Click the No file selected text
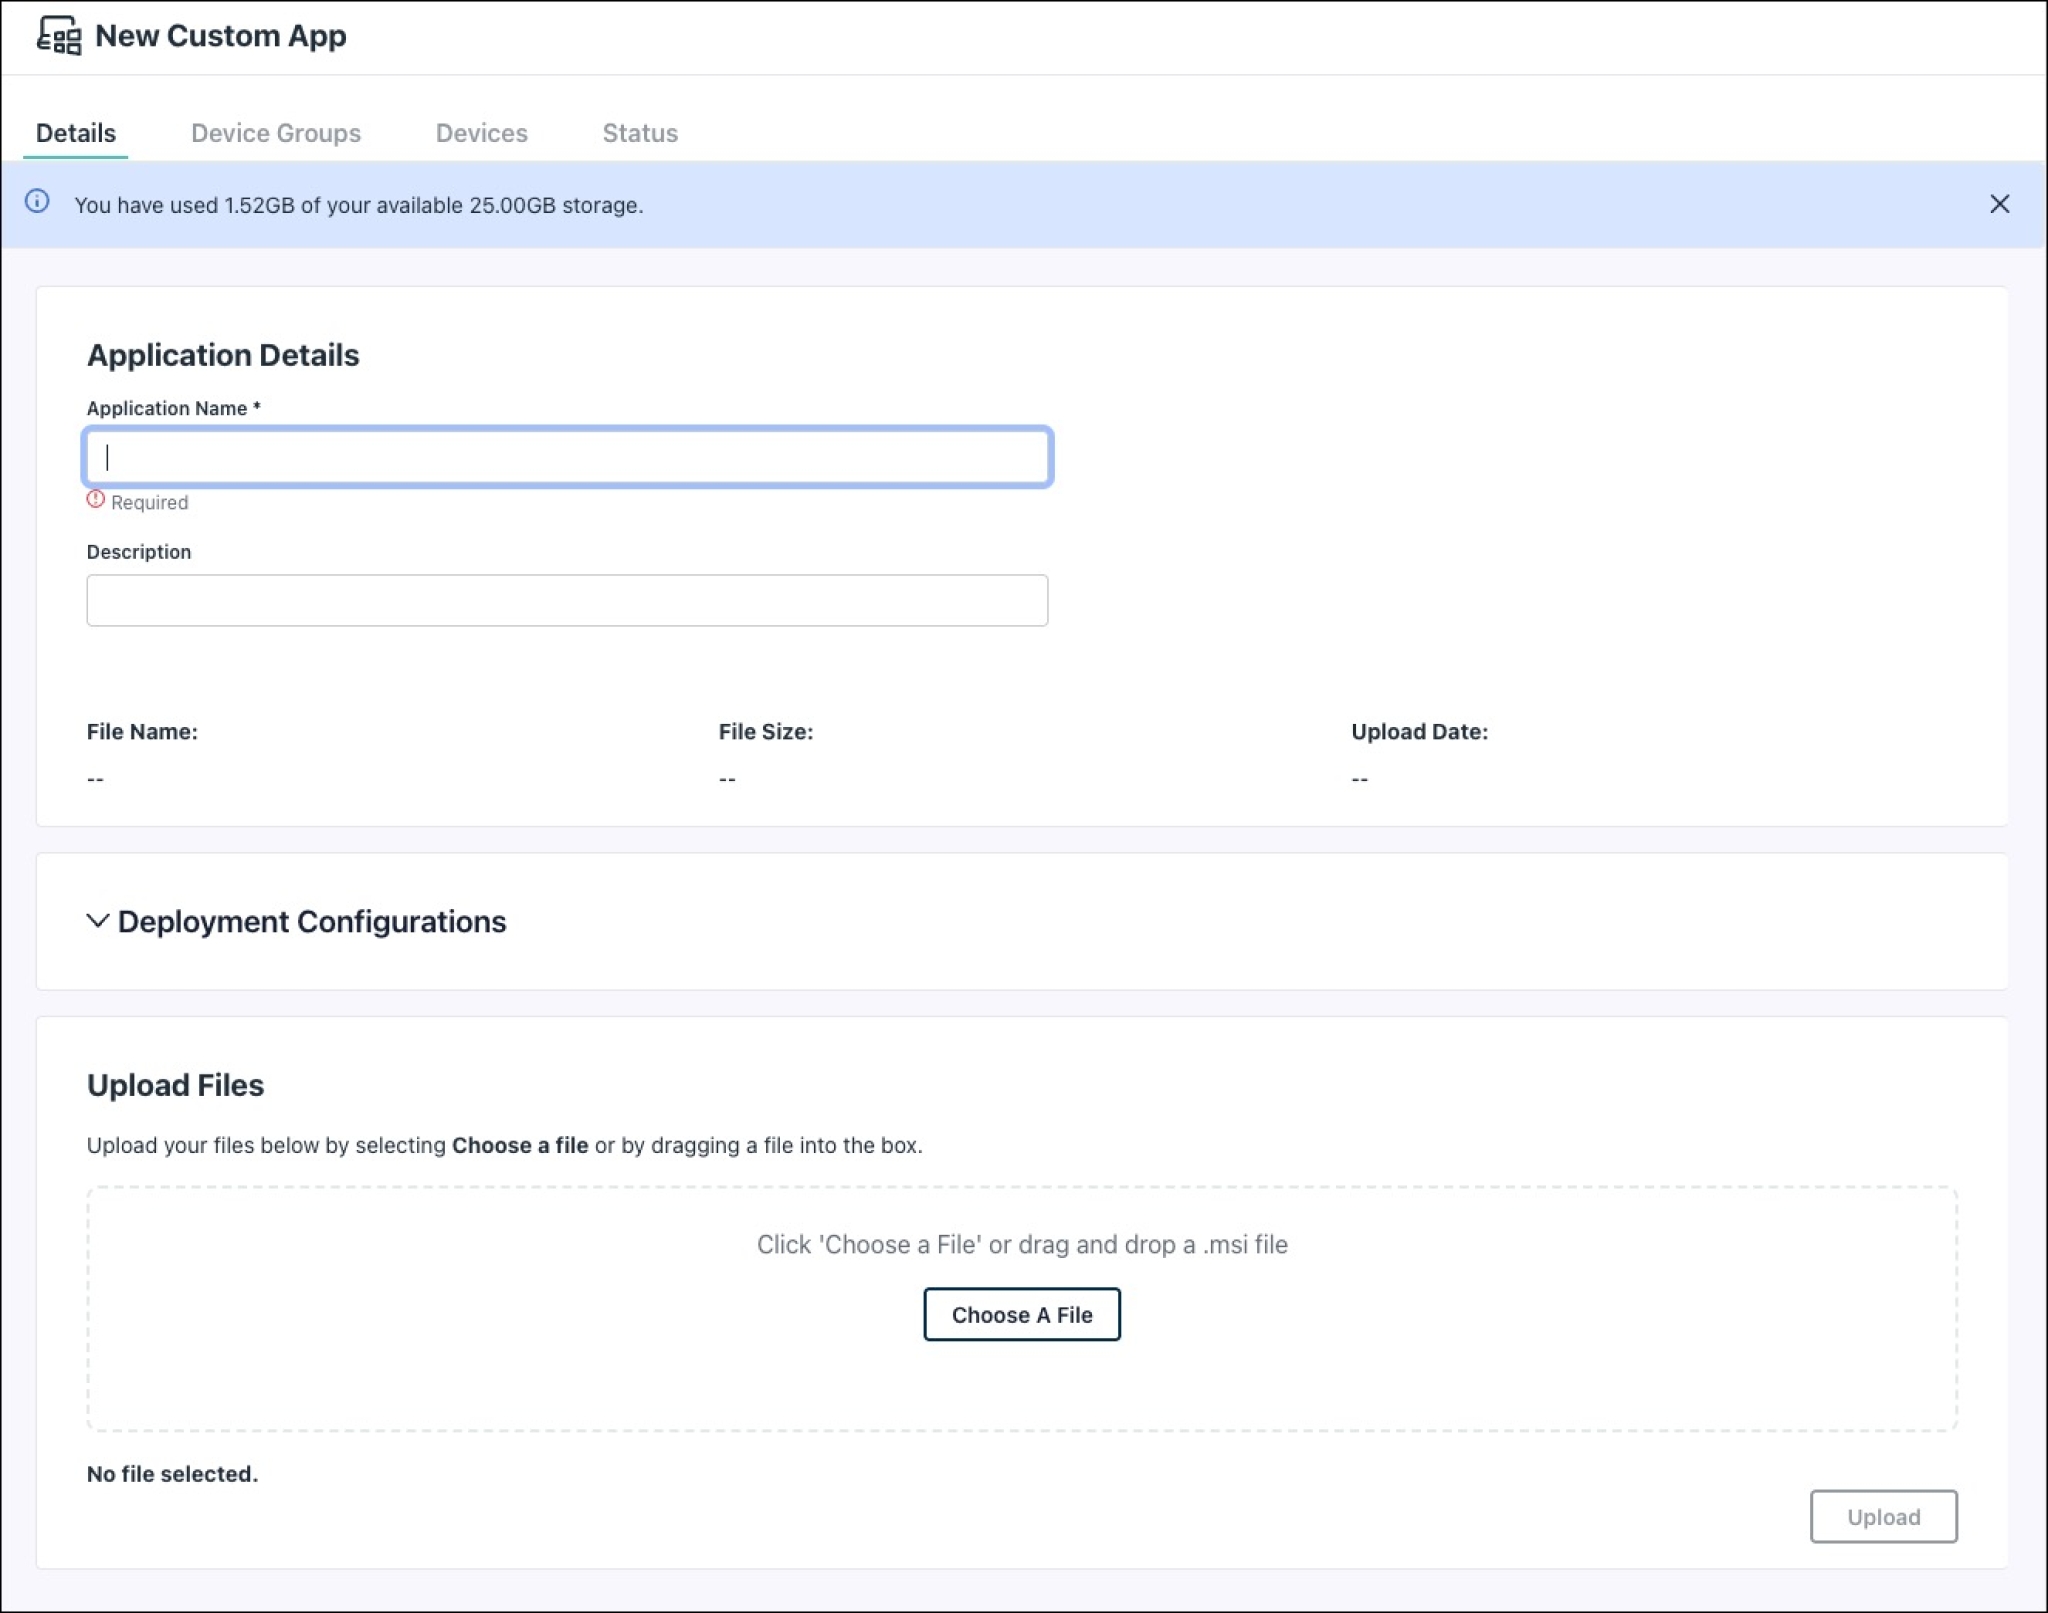This screenshot has height=1613, width=2048. click(x=172, y=1473)
